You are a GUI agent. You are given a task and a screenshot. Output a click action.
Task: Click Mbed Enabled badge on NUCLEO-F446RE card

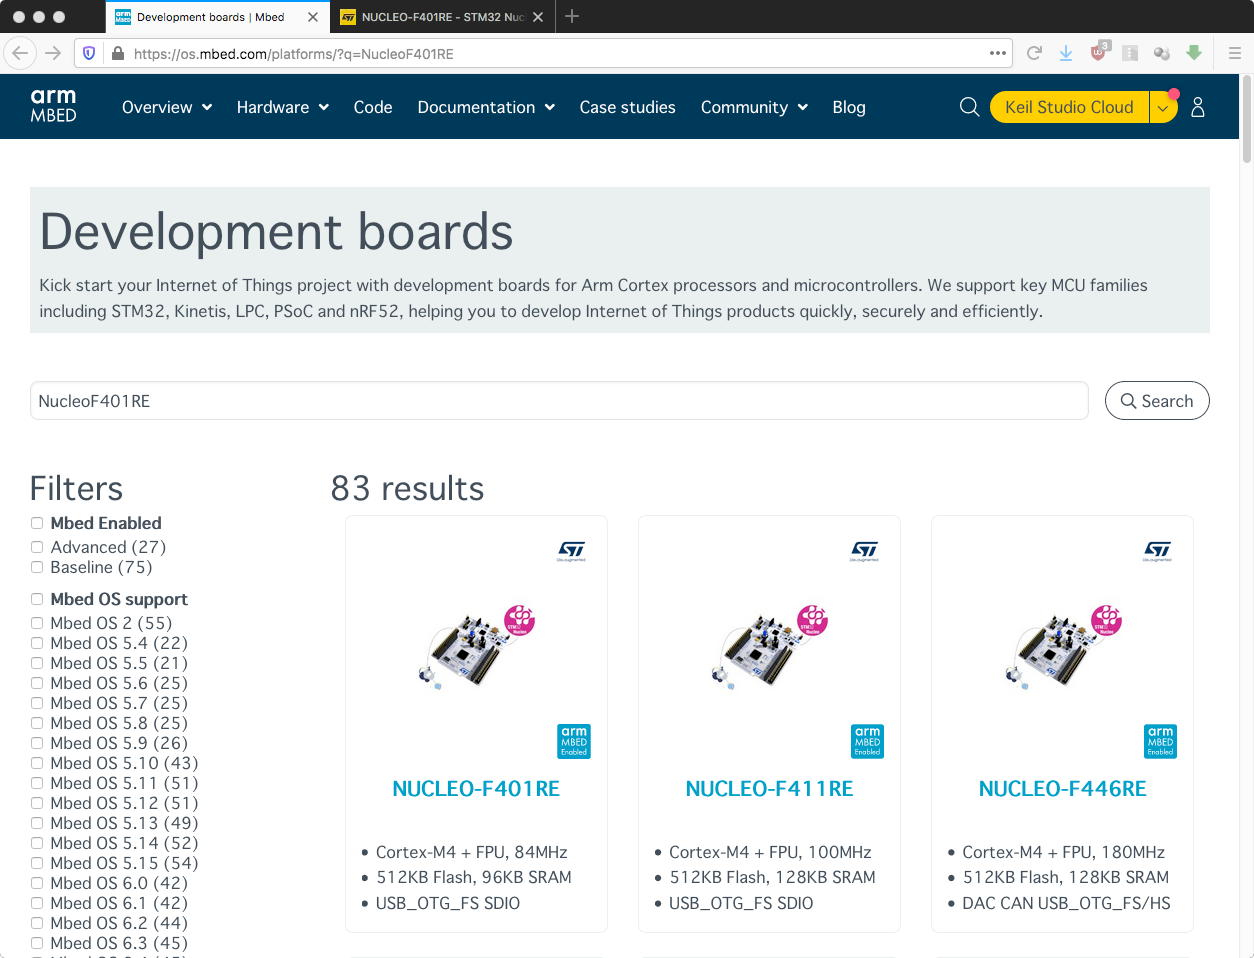tap(1160, 741)
